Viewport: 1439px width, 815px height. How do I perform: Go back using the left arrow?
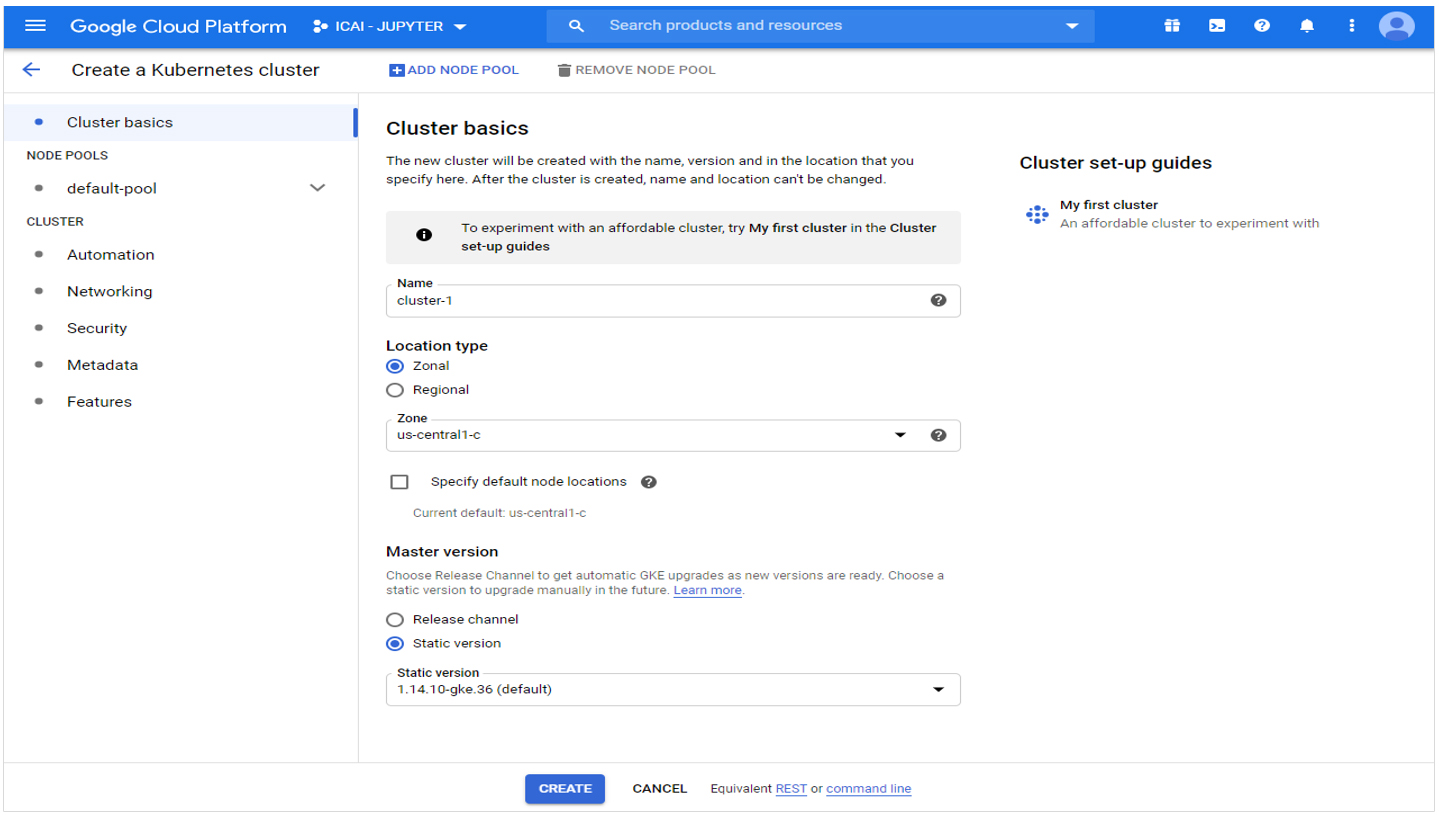coord(31,70)
